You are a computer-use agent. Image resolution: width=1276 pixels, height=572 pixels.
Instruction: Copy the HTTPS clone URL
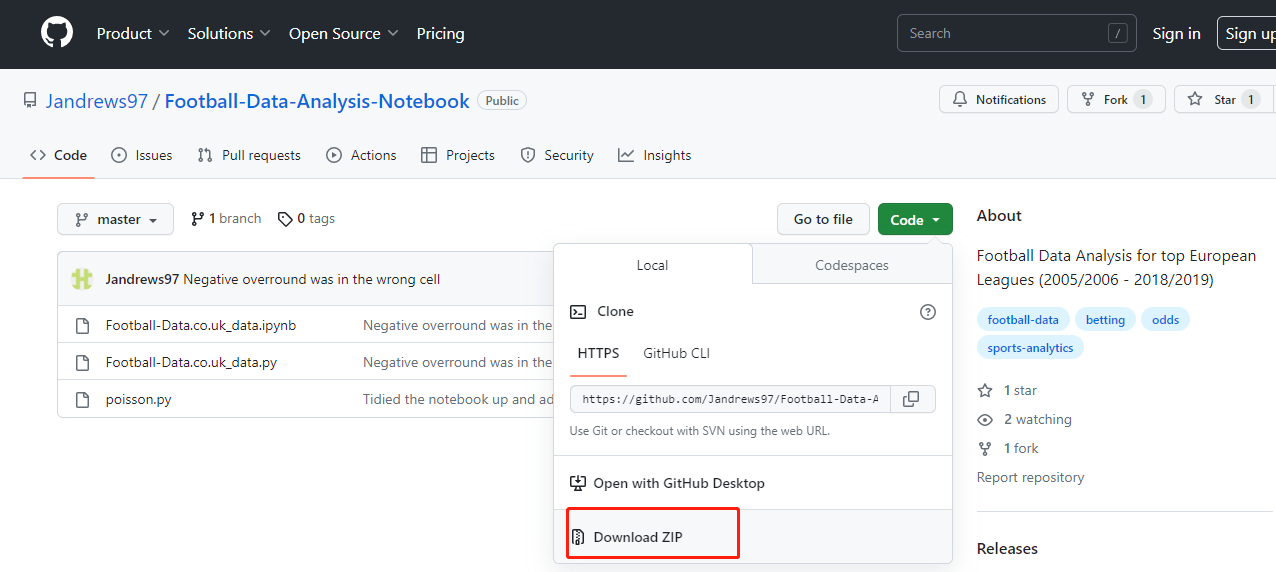click(x=911, y=399)
